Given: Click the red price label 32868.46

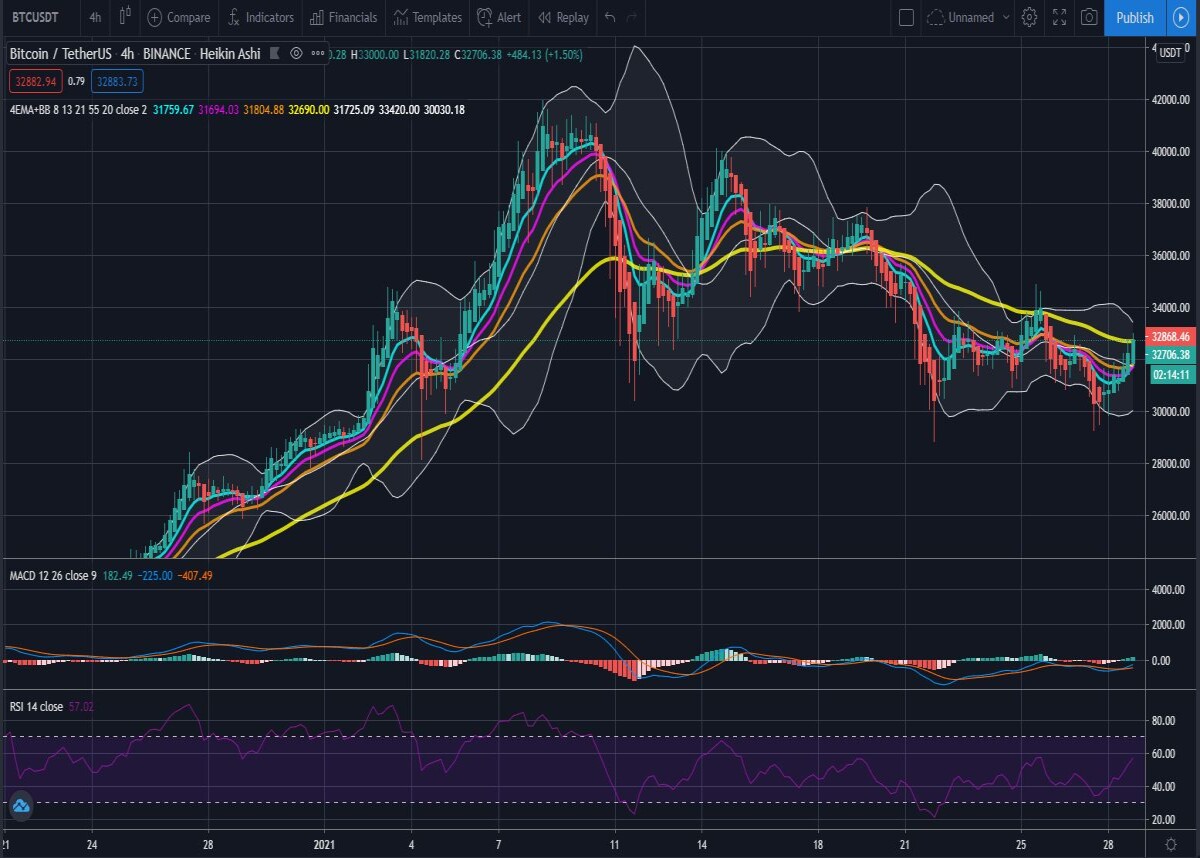Looking at the screenshot, I should coord(1171,337).
